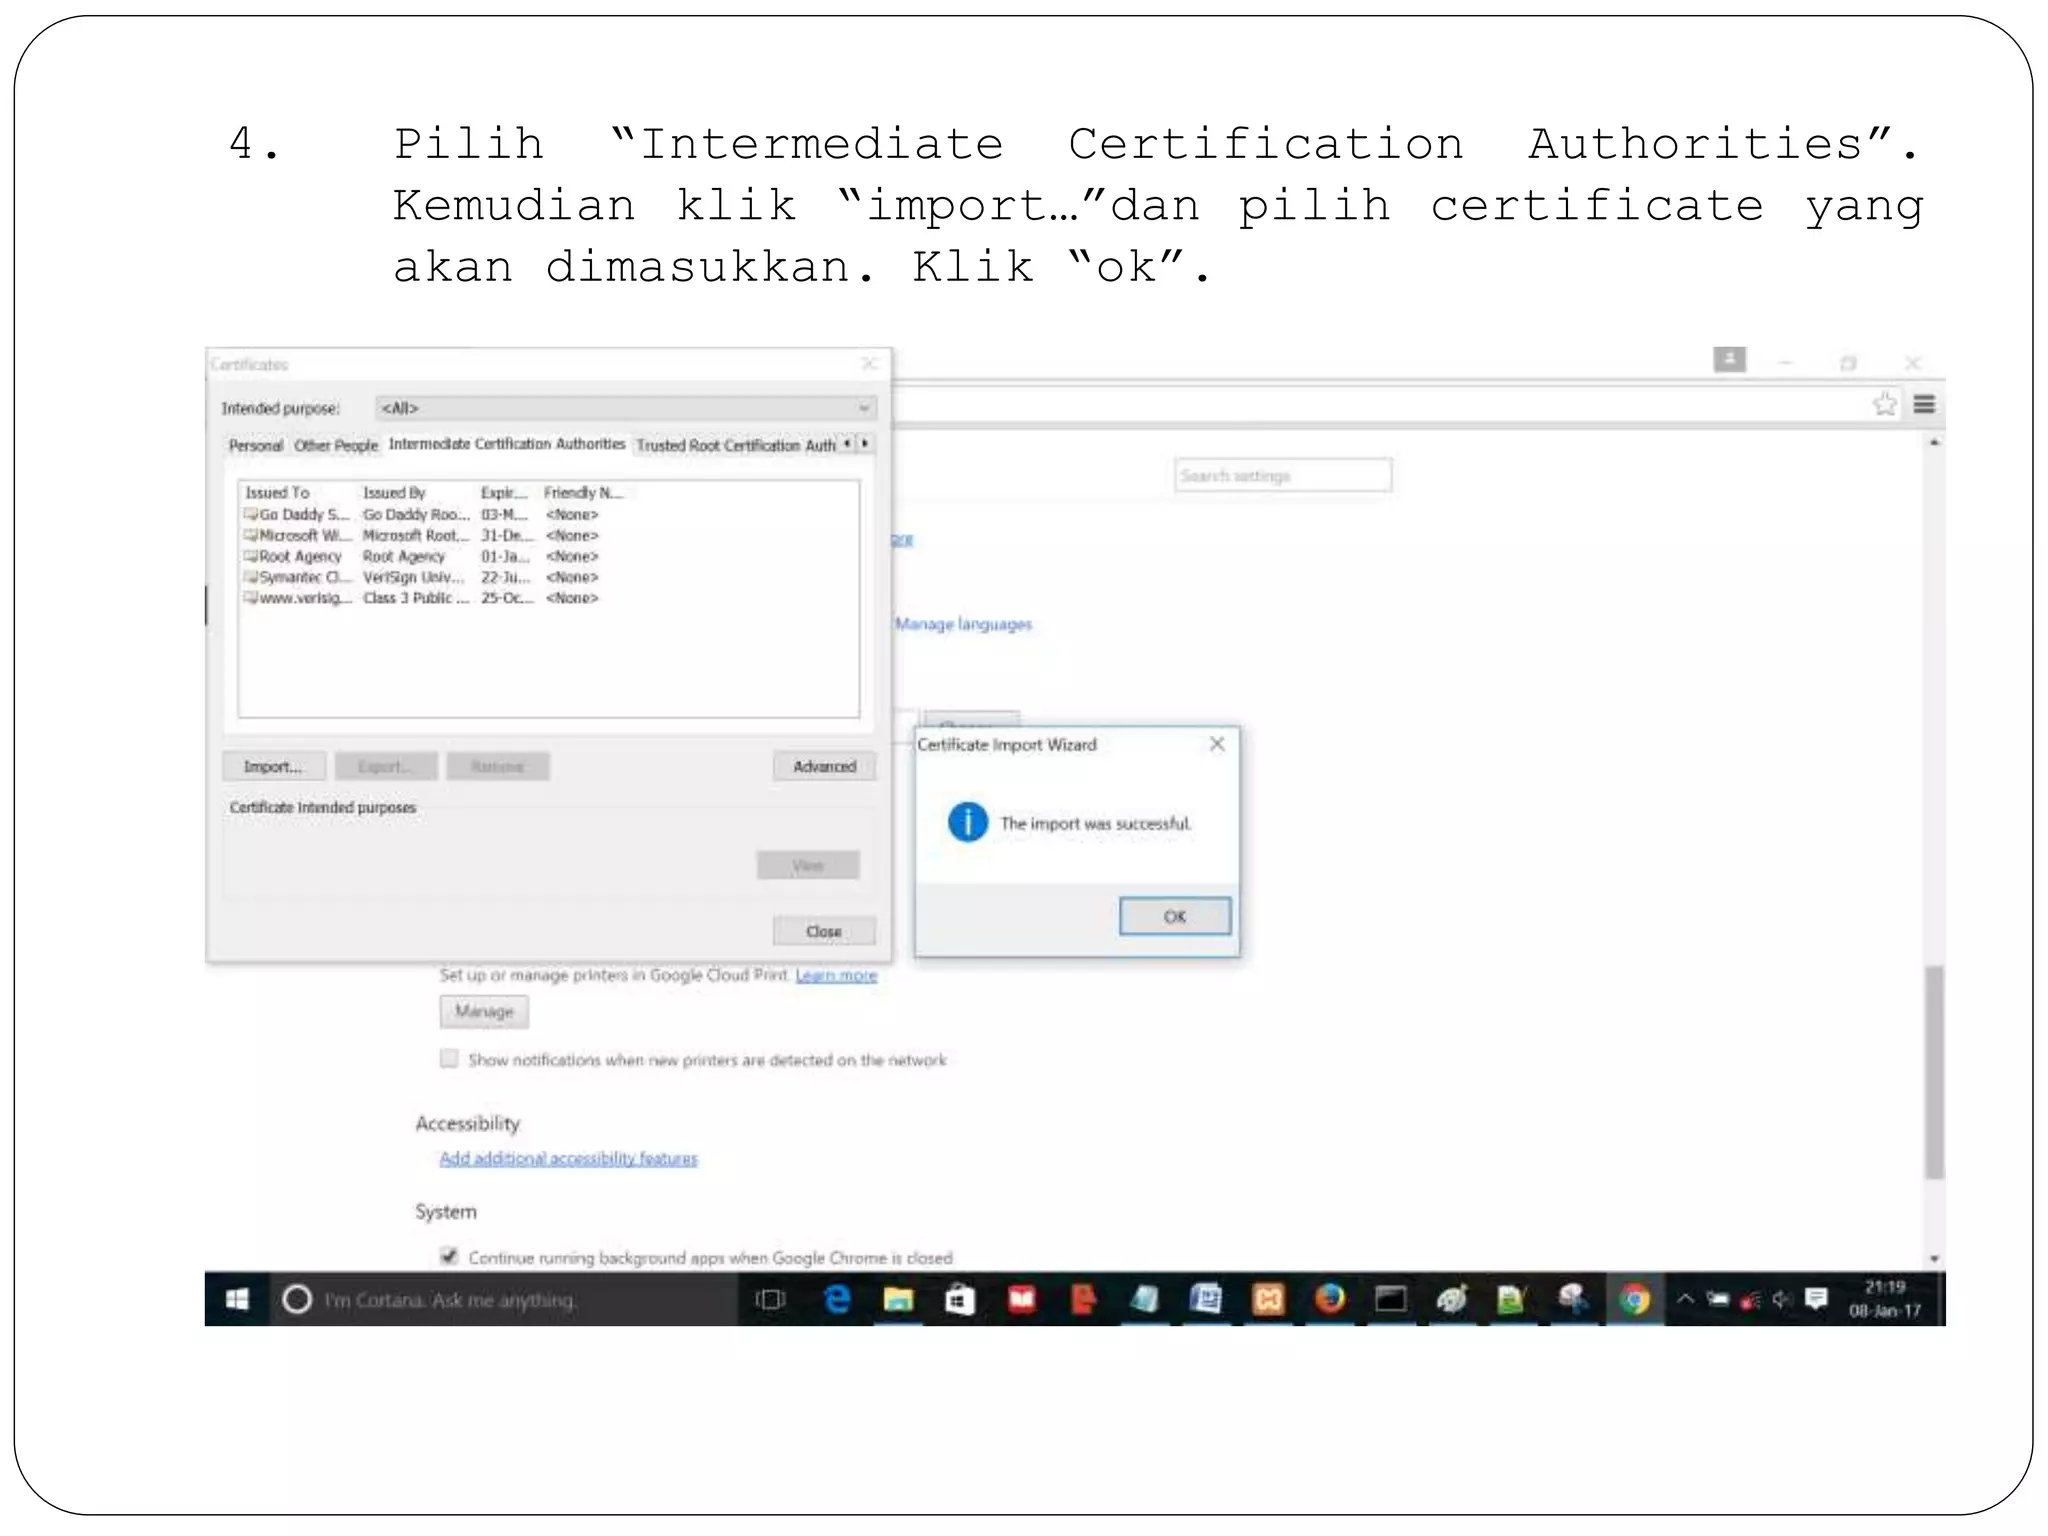Close the Certificate Import Wizard dialog
The height and width of the screenshot is (1536, 2048).
pyautogui.click(x=1216, y=743)
